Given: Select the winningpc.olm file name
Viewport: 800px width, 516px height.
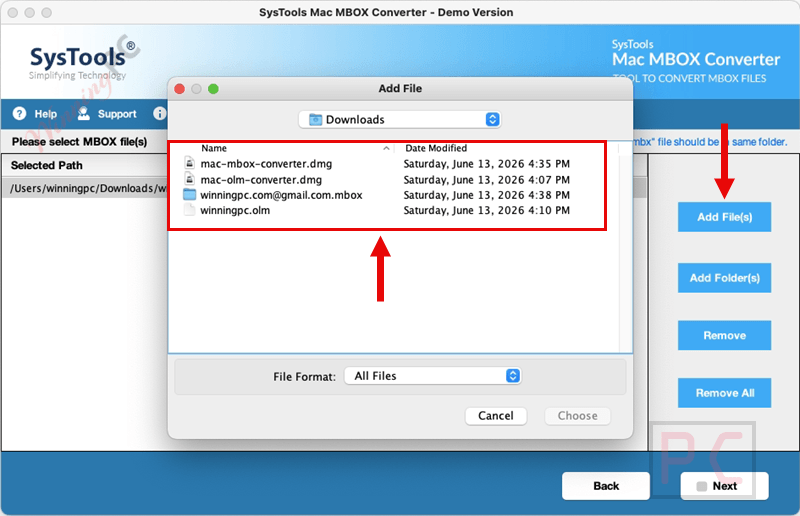Looking at the screenshot, I should click(x=235, y=210).
